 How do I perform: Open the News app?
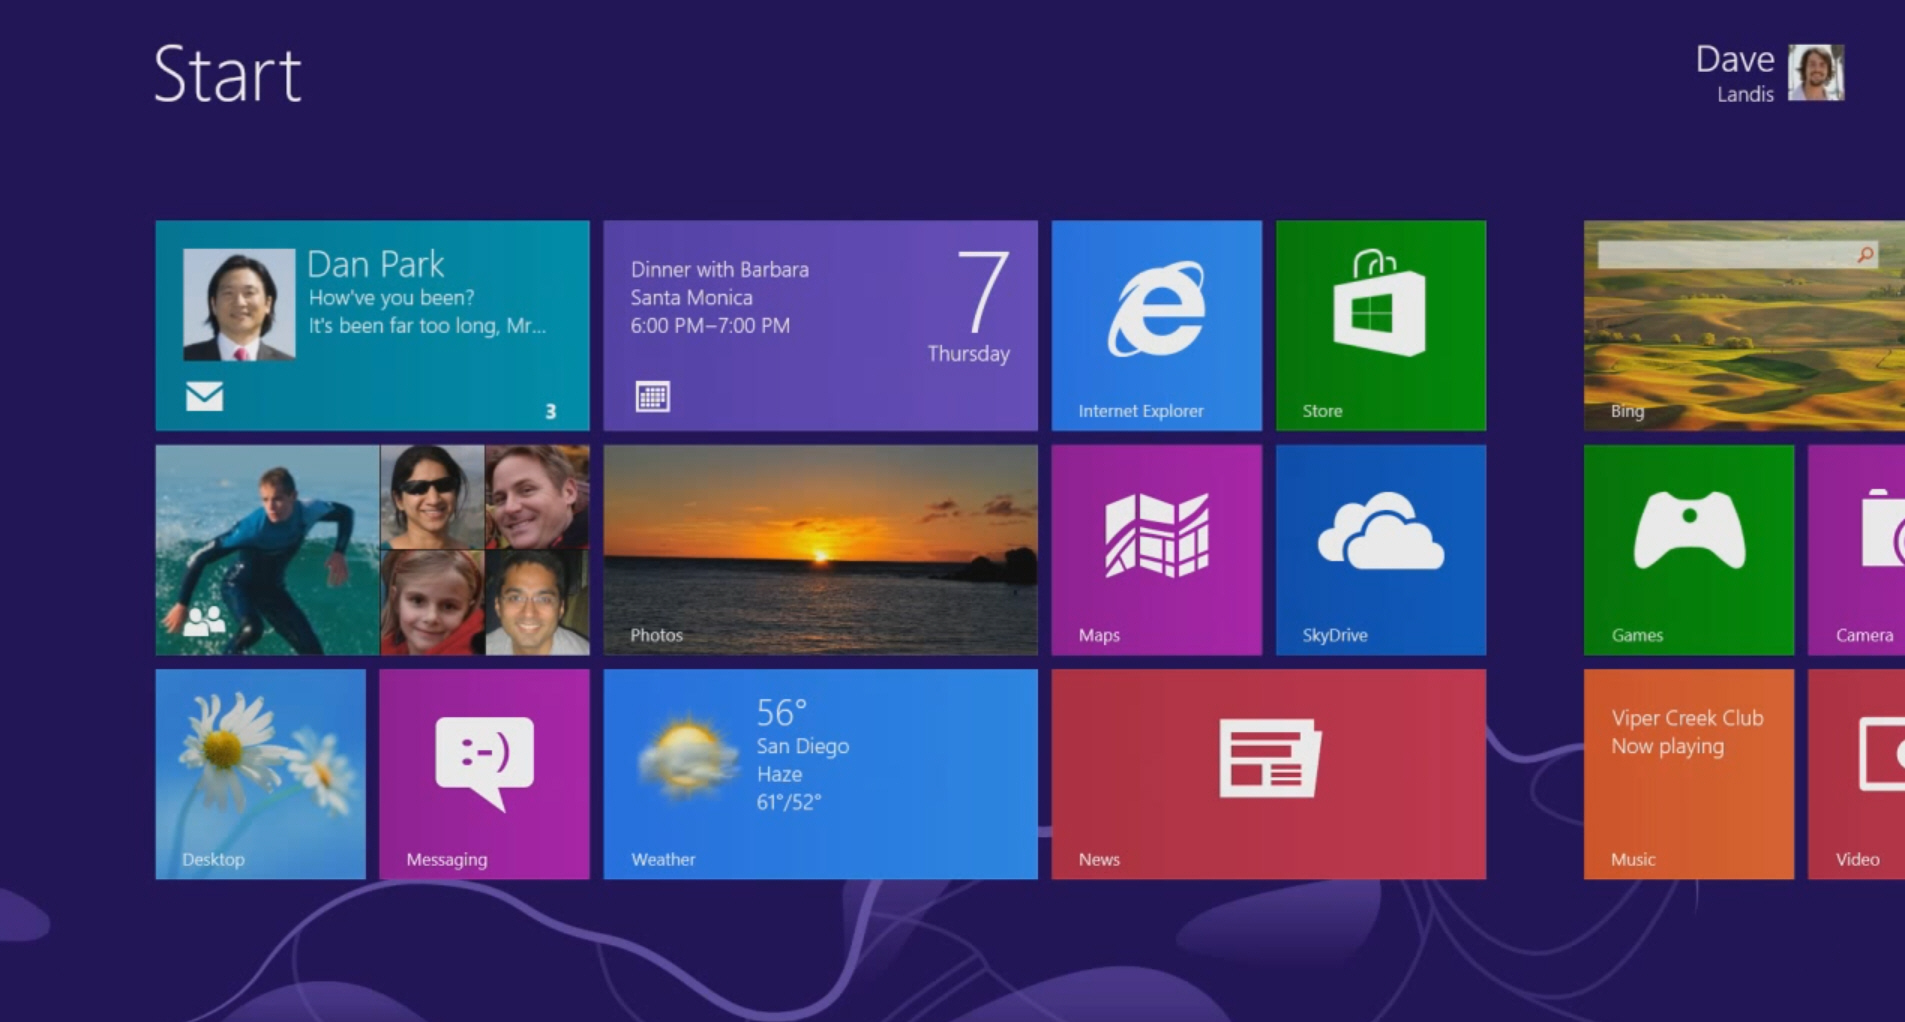(x=1267, y=775)
